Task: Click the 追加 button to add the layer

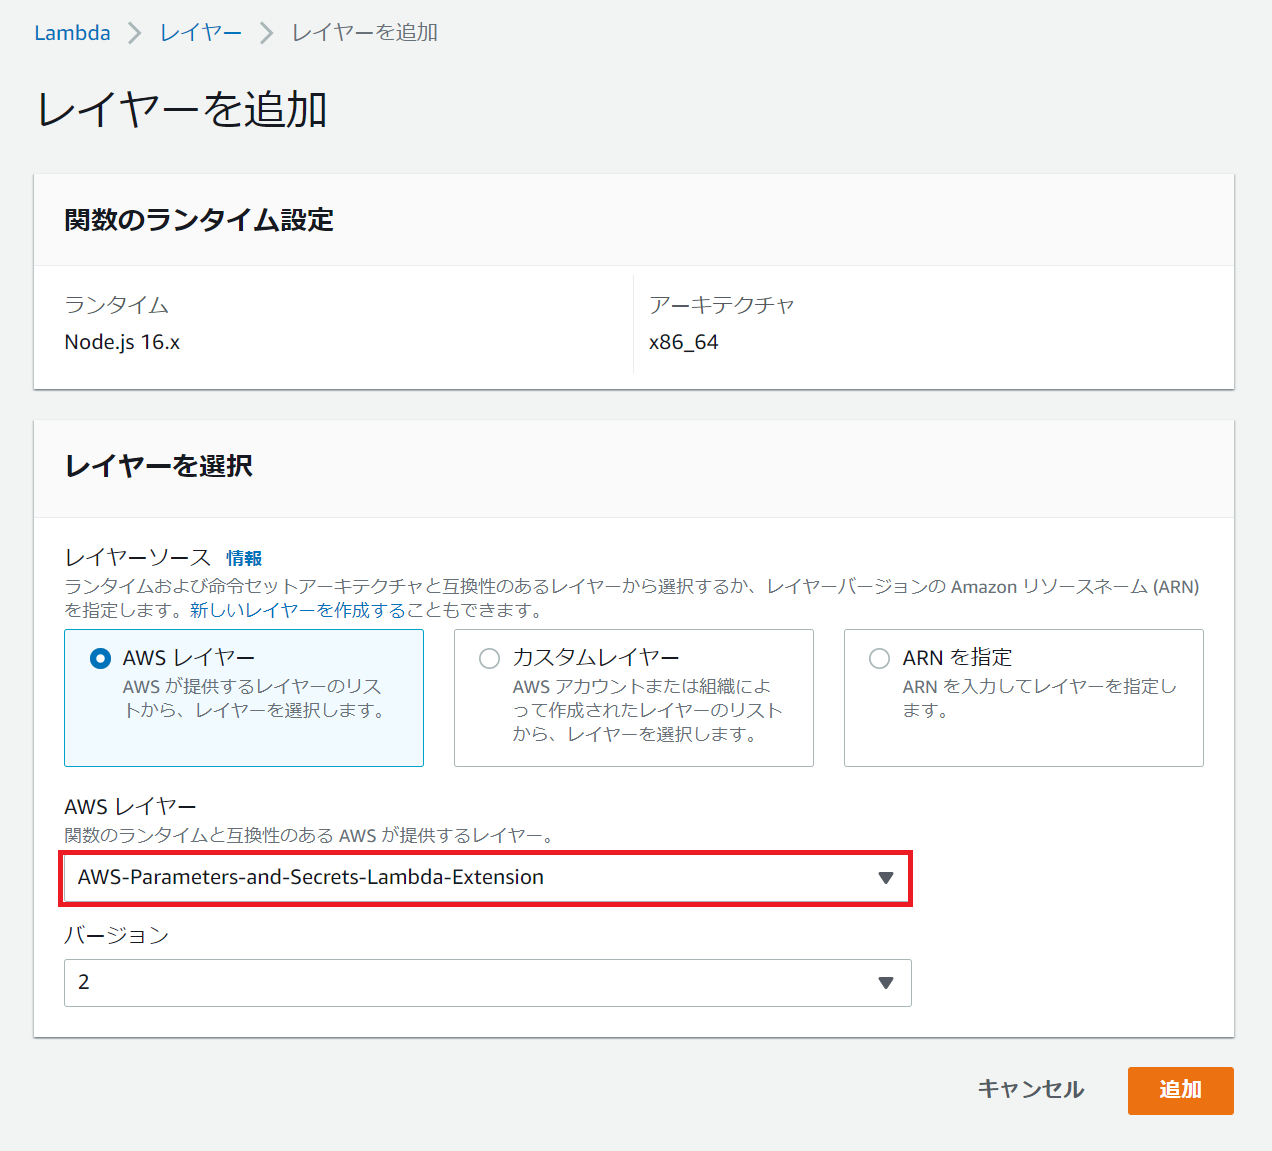Action: tap(1180, 1091)
